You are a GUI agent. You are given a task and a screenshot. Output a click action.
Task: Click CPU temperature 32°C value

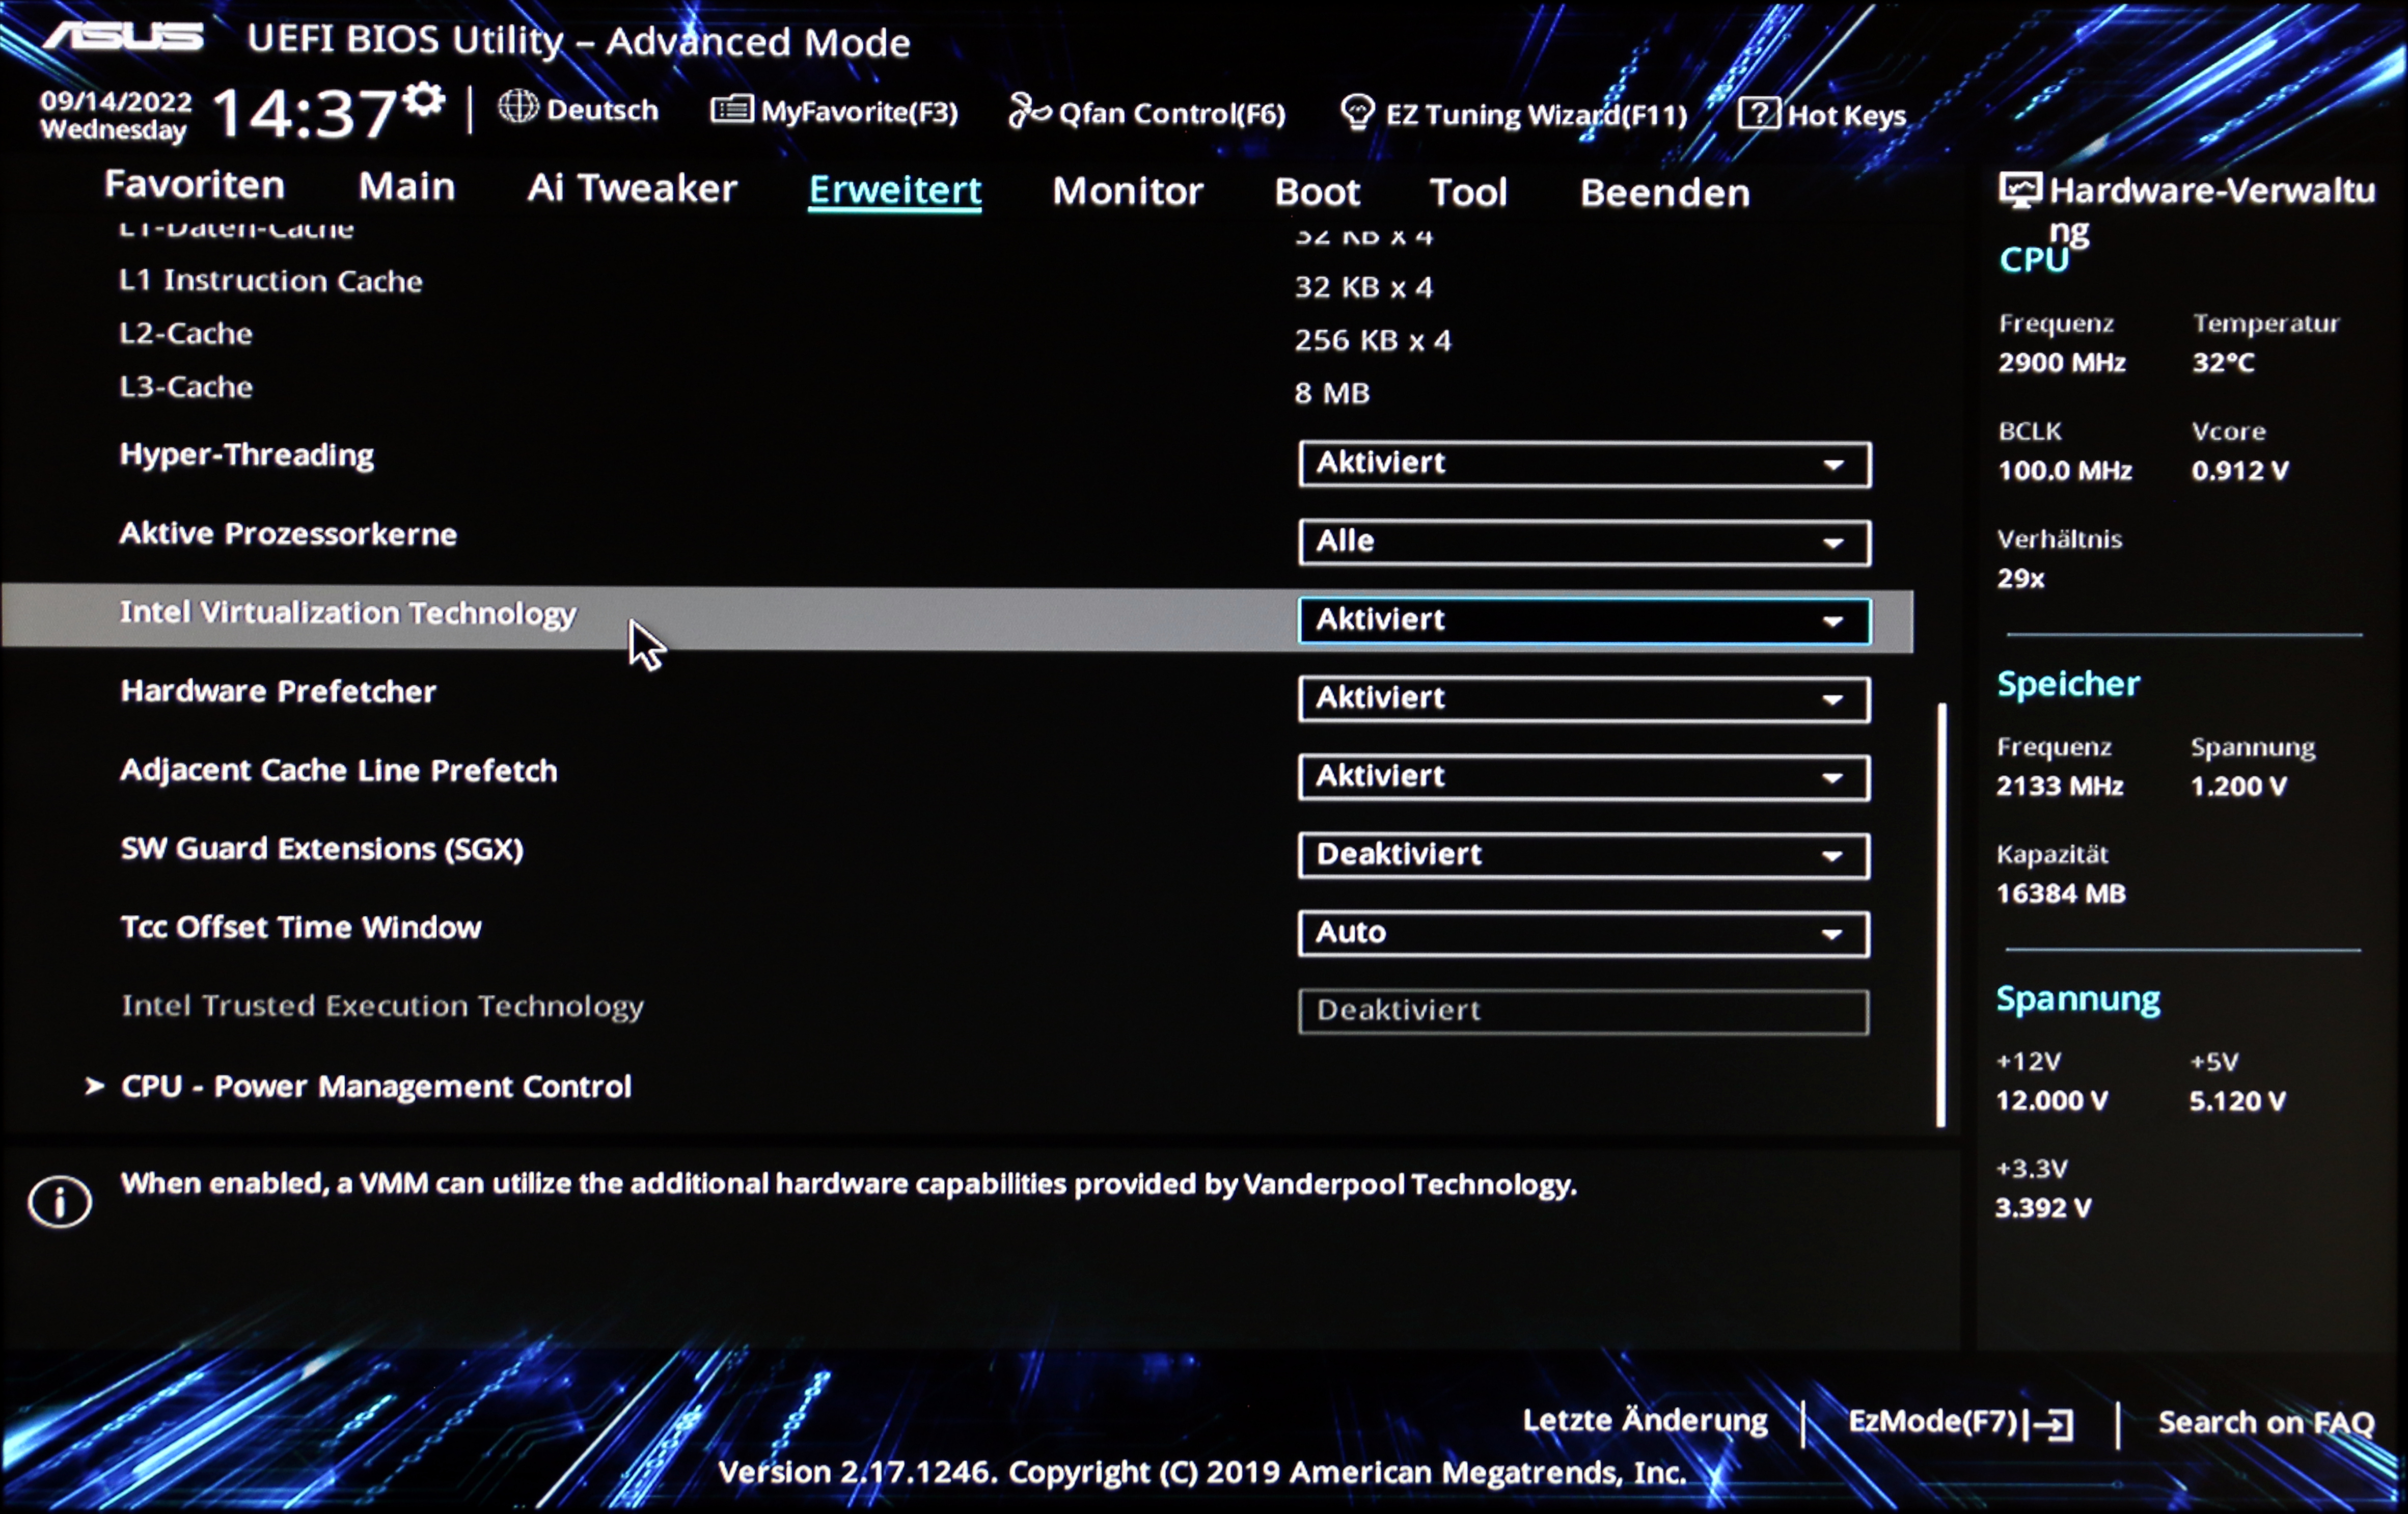[2224, 363]
